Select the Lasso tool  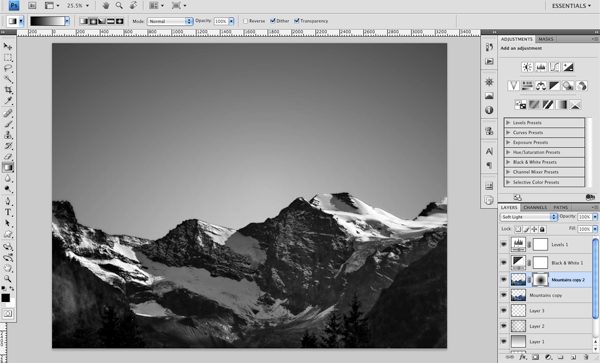tap(8, 68)
